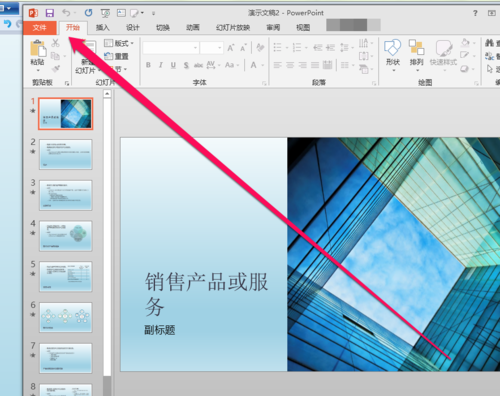The image size is (500, 396).
Task: Select slide 4 thumbnail
Action: tap(66, 236)
